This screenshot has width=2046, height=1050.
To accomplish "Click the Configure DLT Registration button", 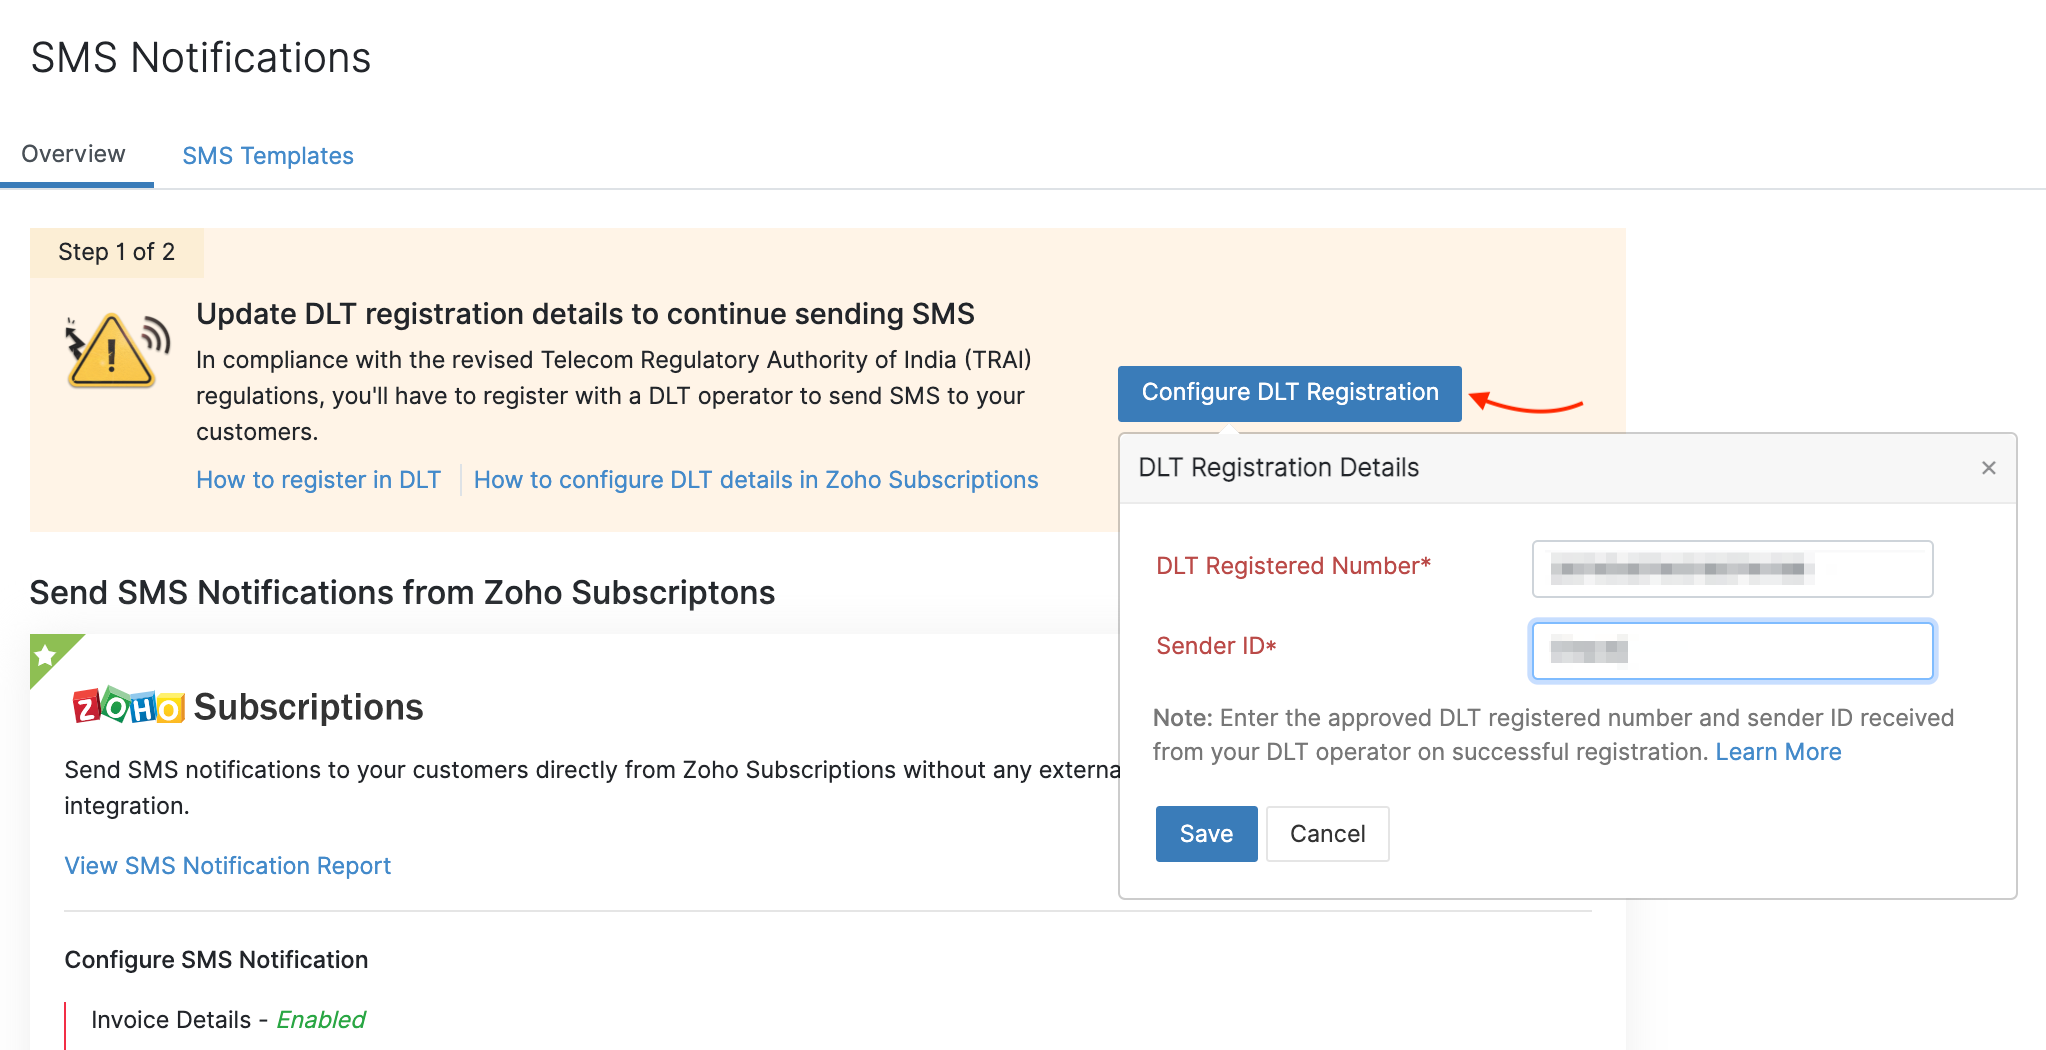I will (x=1289, y=392).
